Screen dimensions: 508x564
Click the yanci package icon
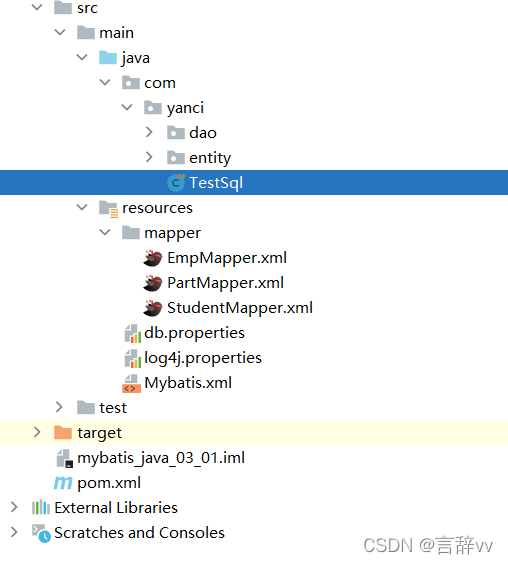(x=153, y=108)
